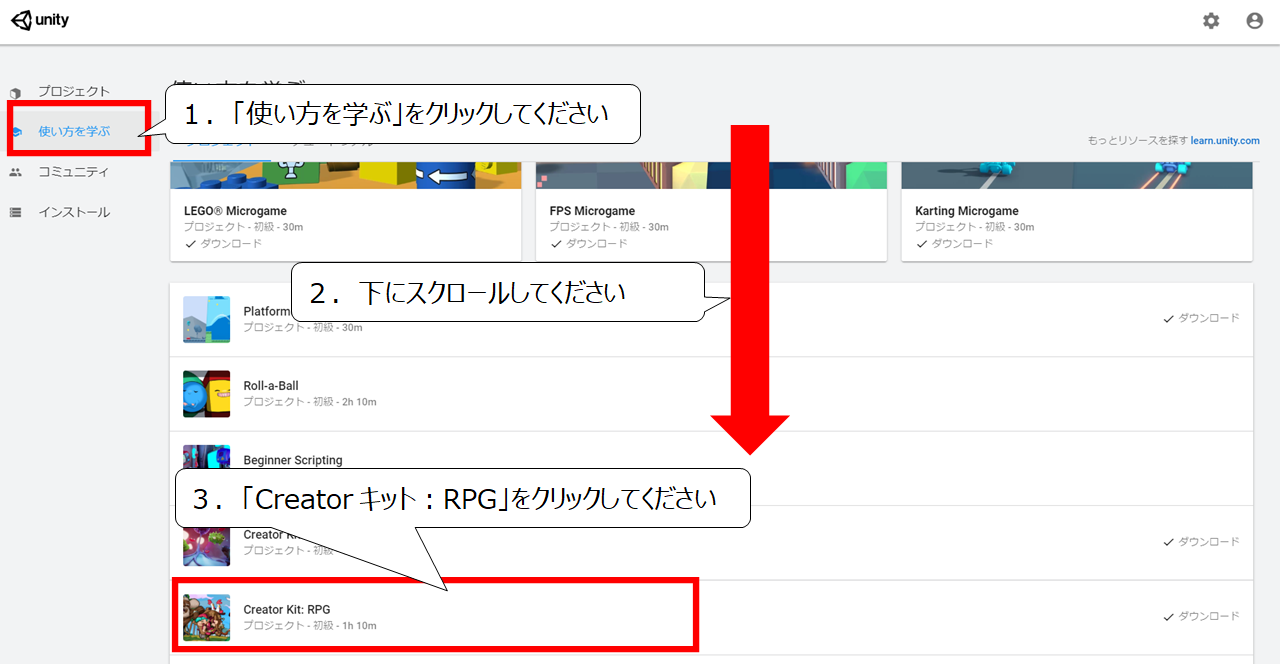Select the FPS Microgame title

point(592,211)
